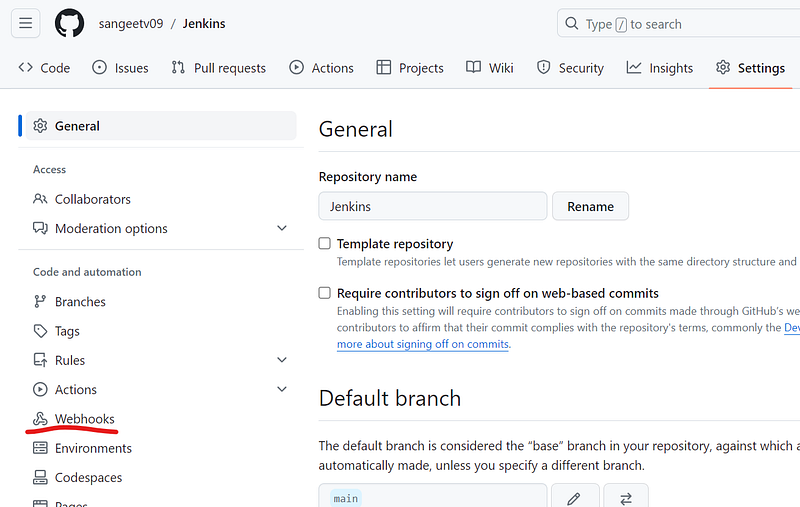The width and height of the screenshot is (800, 507).
Task: Click the Security shield icon
Action: coord(544,67)
